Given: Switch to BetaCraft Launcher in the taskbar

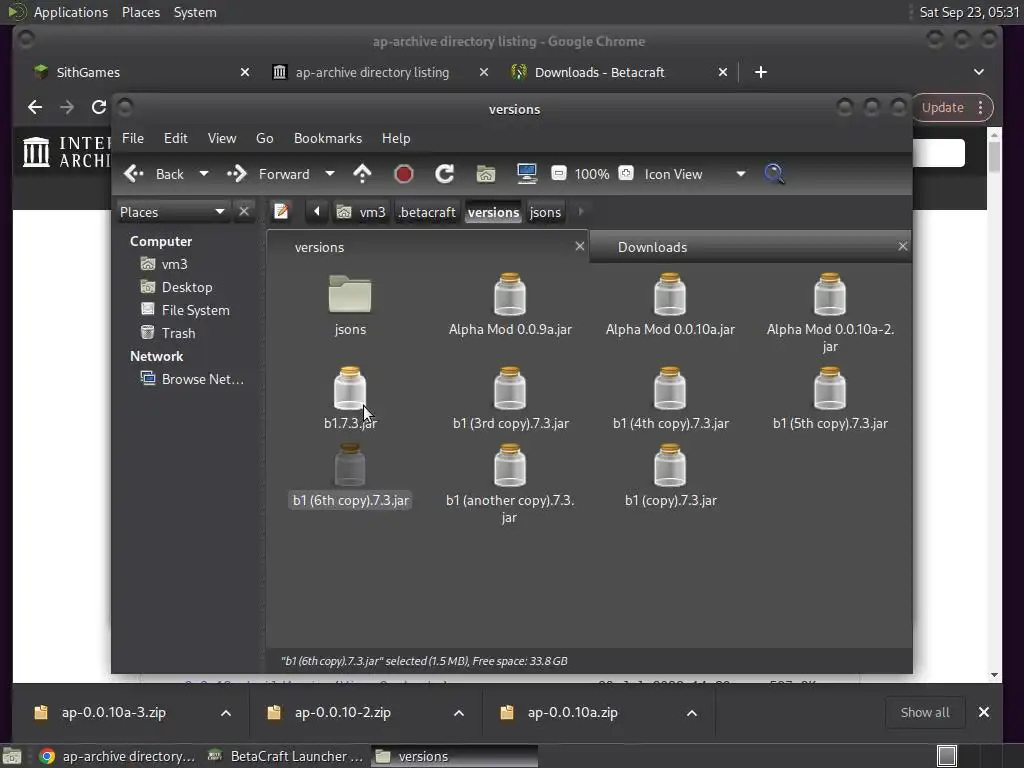Looking at the screenshot, I should pyautogui.click(x=285, y=756).
